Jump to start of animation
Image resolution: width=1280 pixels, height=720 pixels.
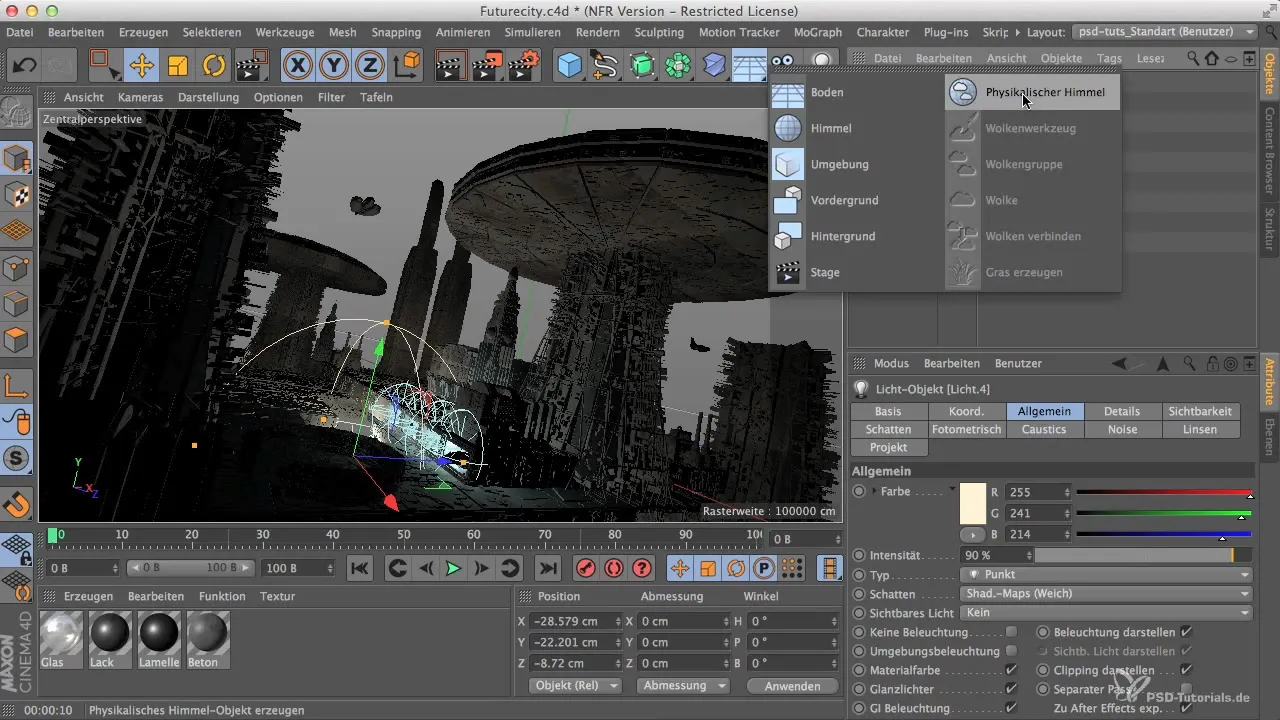point(359,568)
